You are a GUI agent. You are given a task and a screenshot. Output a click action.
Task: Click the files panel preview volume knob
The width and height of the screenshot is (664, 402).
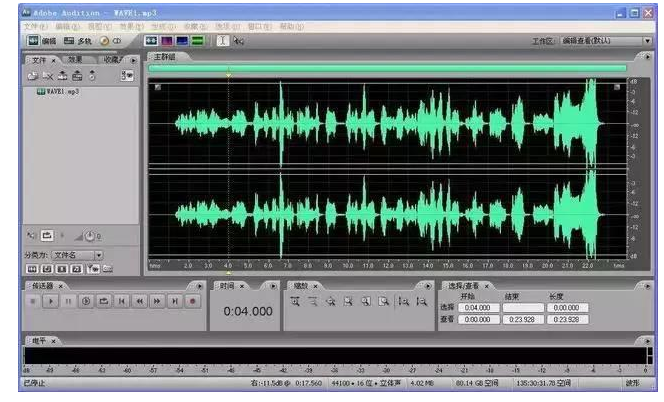pyautogui.click(x=90, y=236)
